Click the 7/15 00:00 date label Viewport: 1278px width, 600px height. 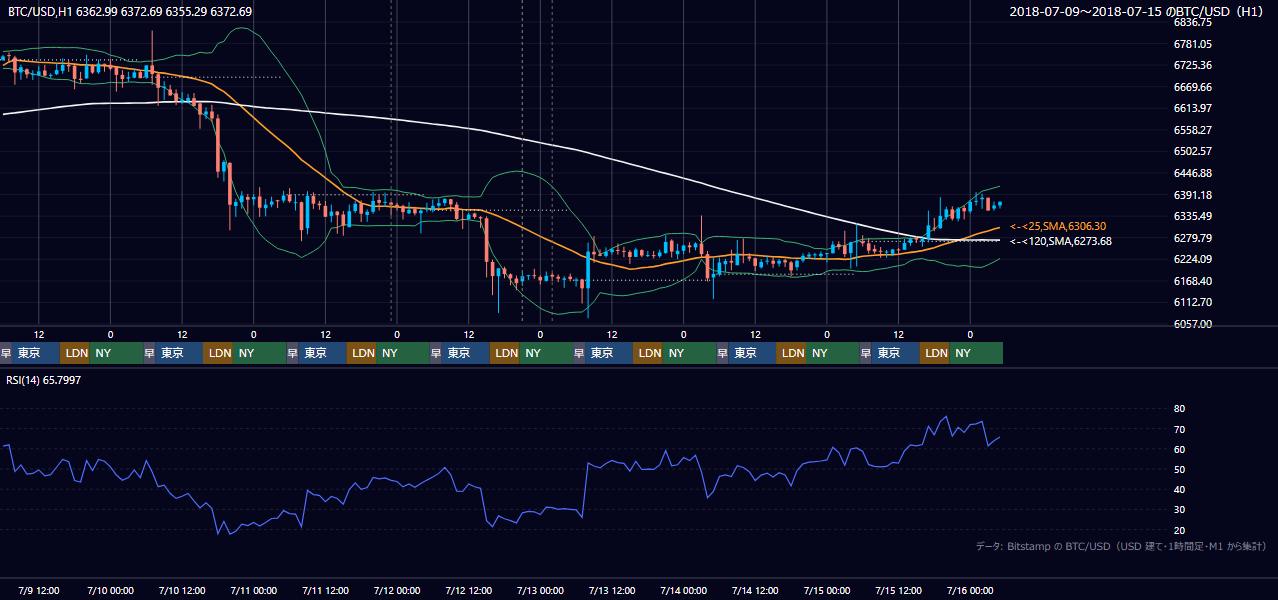(827, 590)
